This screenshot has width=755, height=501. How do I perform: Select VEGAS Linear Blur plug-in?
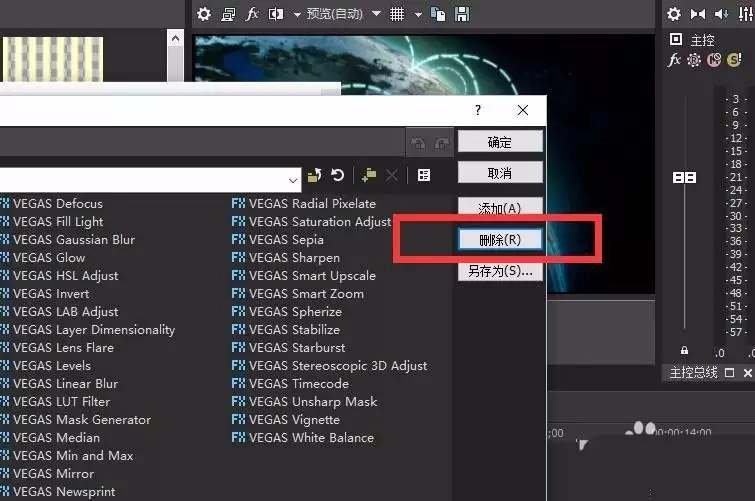[59, 383]
